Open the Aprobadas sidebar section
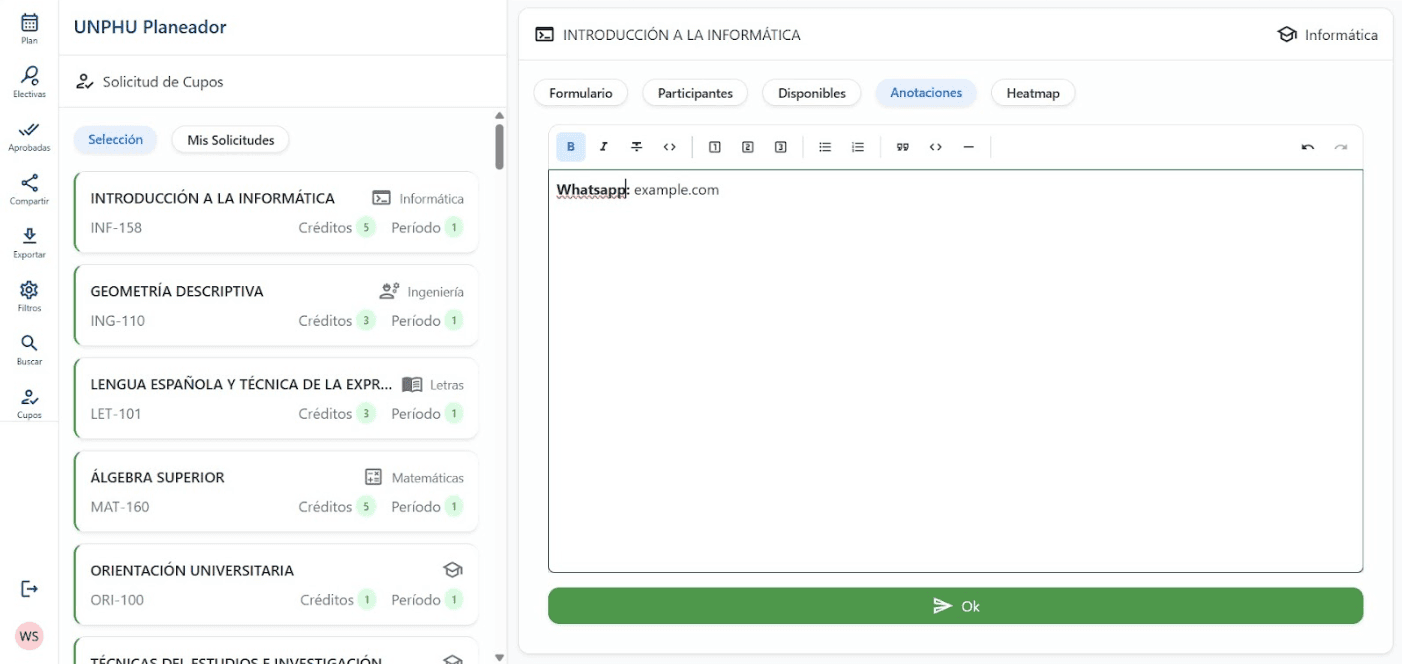This screenshot has width=1402, height=670. click(x=29, y=136)
